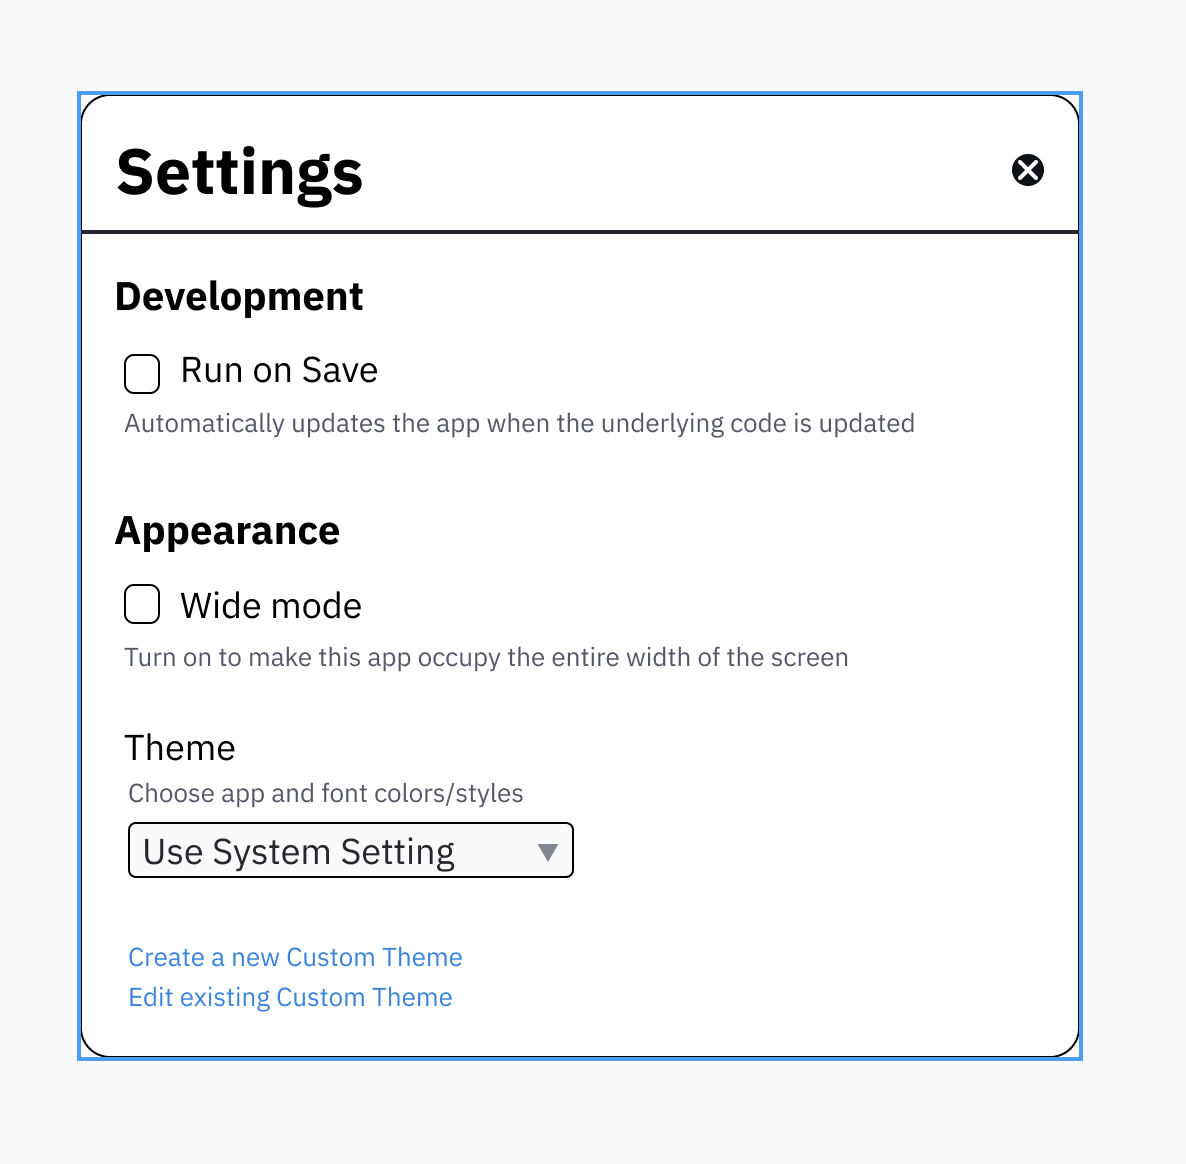The image size is (1186, 1164).
Task: Click the "Appearance" section heading
Action: point(228,531)
